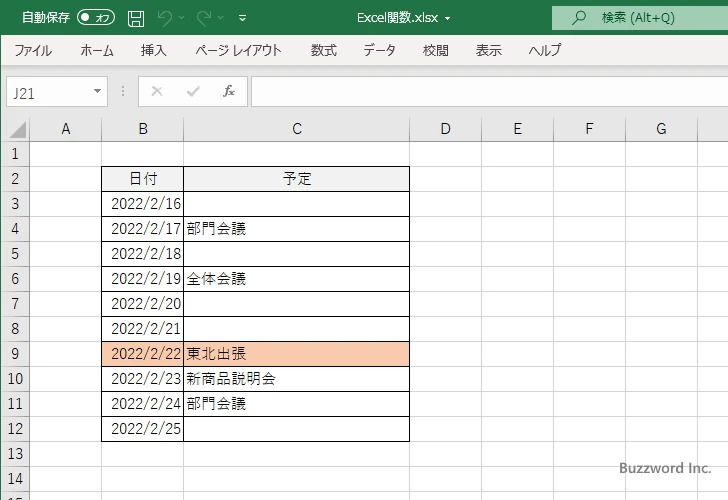
Task: Select the cell 新商品説明会
Action: point(297,379)
